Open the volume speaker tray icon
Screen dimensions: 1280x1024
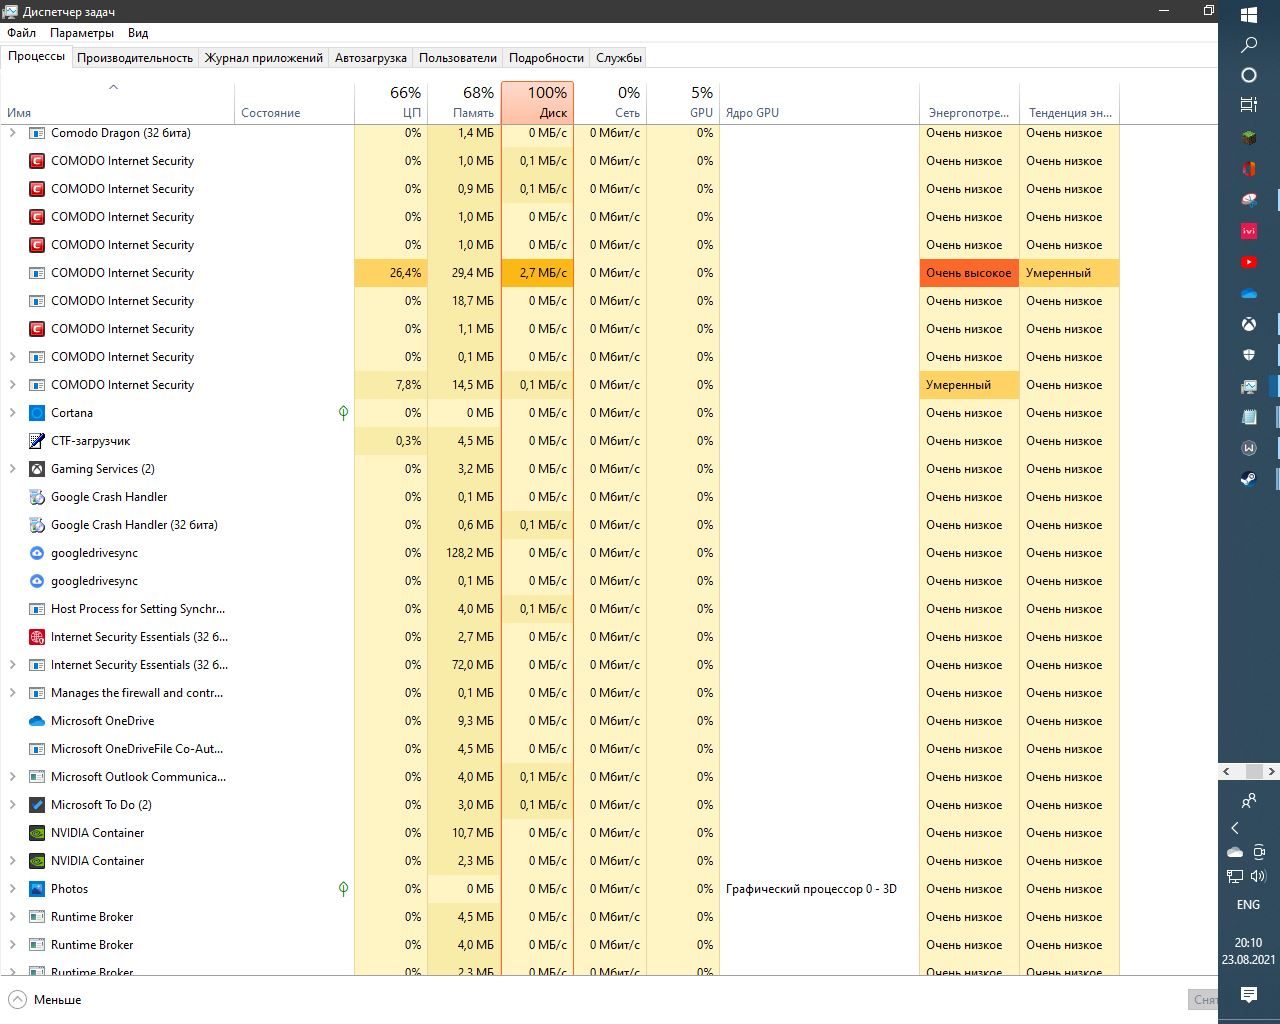pos(1260,877)
